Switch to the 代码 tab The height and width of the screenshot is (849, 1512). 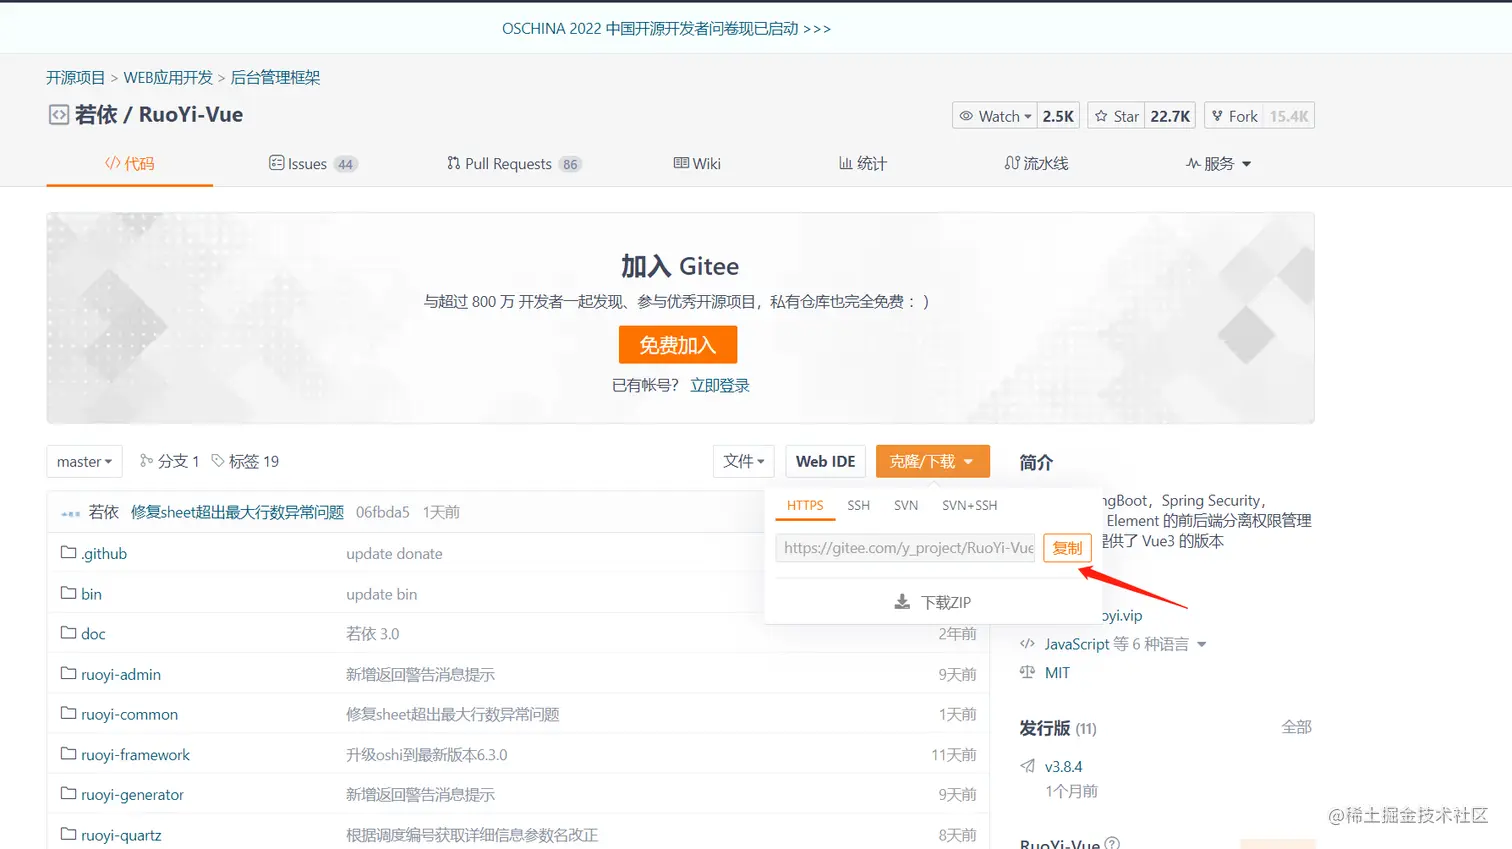(x=130, y=164)
